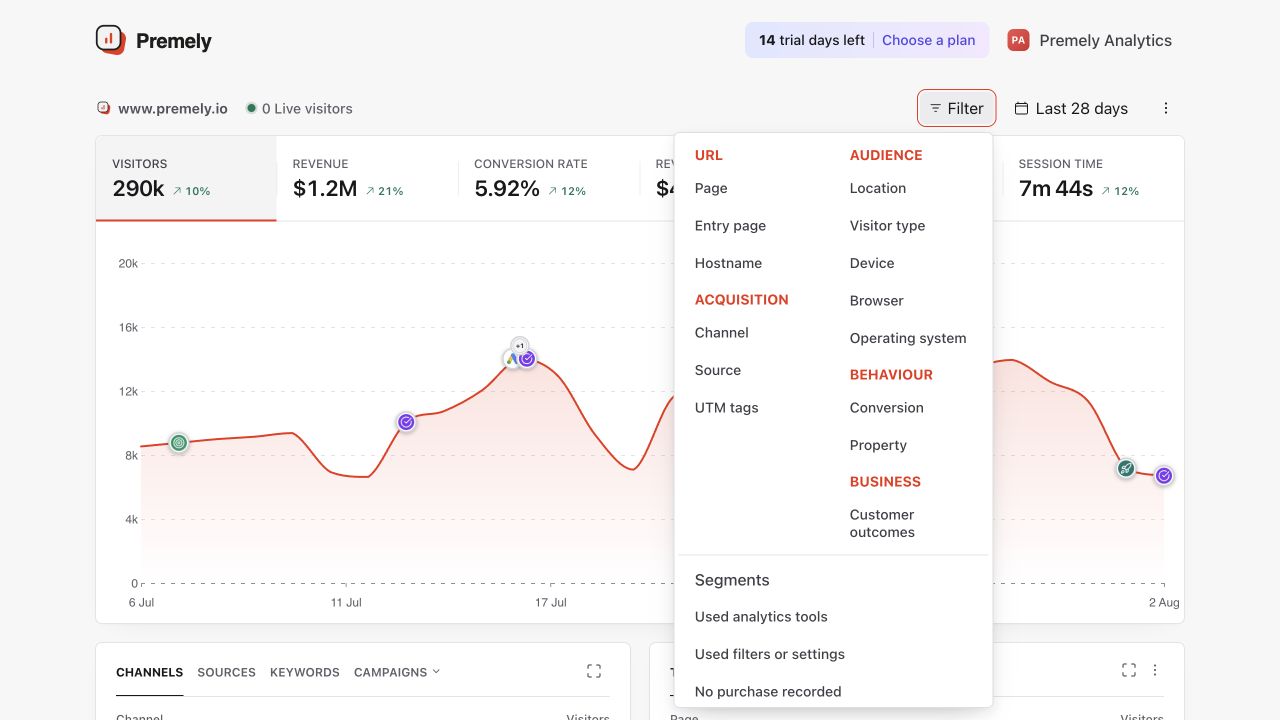Viewport: 1280px width, 720px height.
Task: Click the Premely logo icon
Action: (110, 40)
